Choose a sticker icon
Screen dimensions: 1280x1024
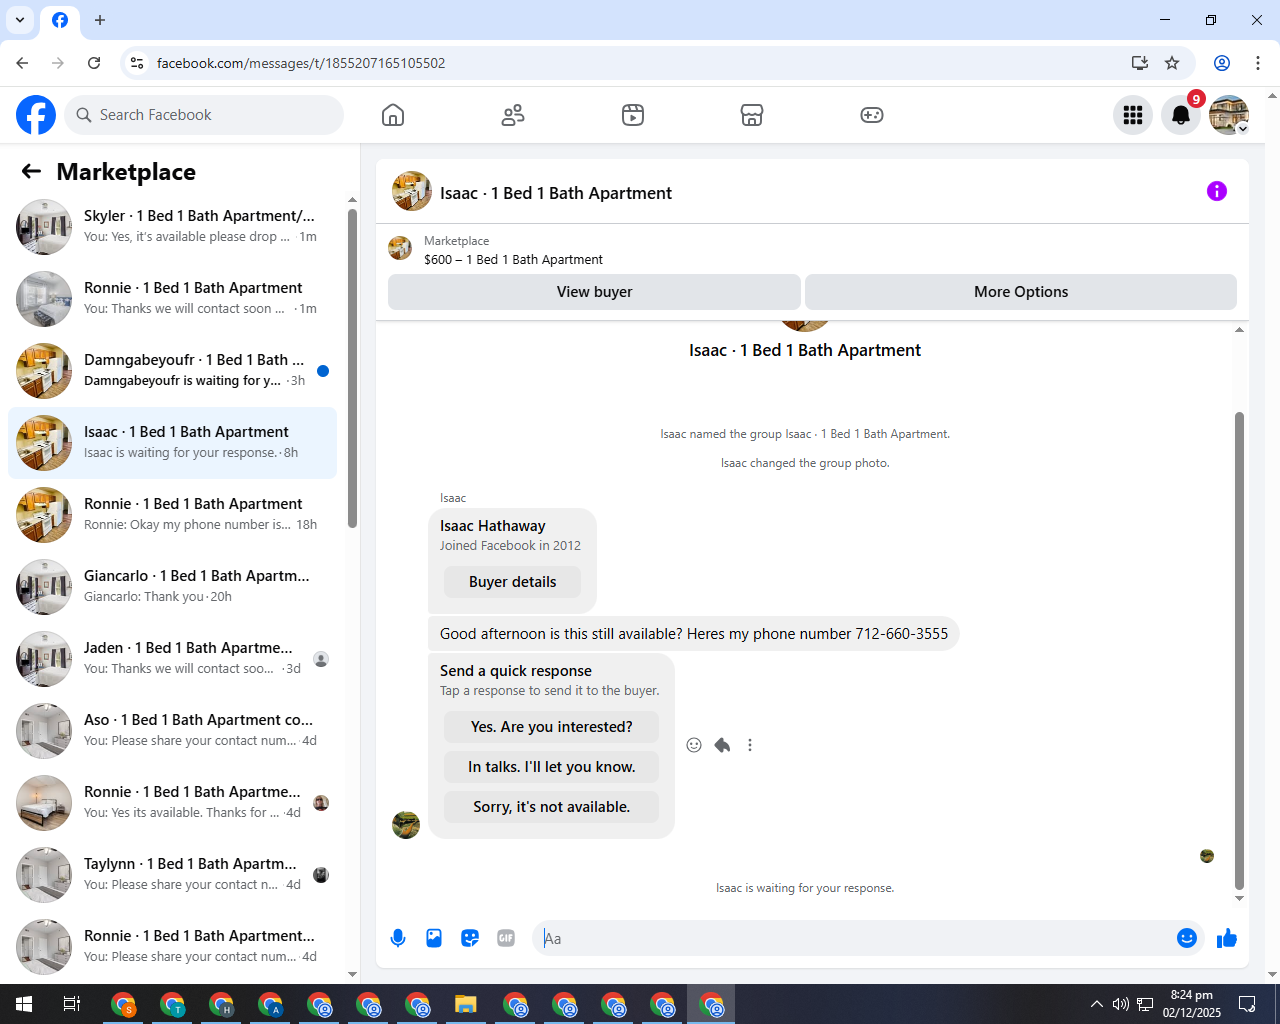tap(470, 938)
